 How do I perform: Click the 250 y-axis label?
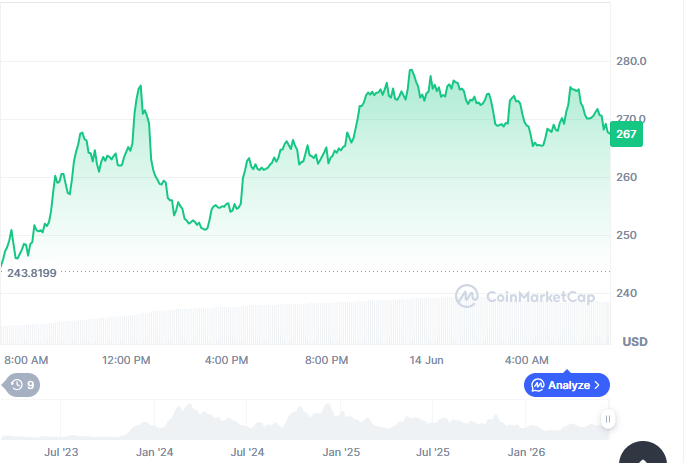tap(626, 235)
